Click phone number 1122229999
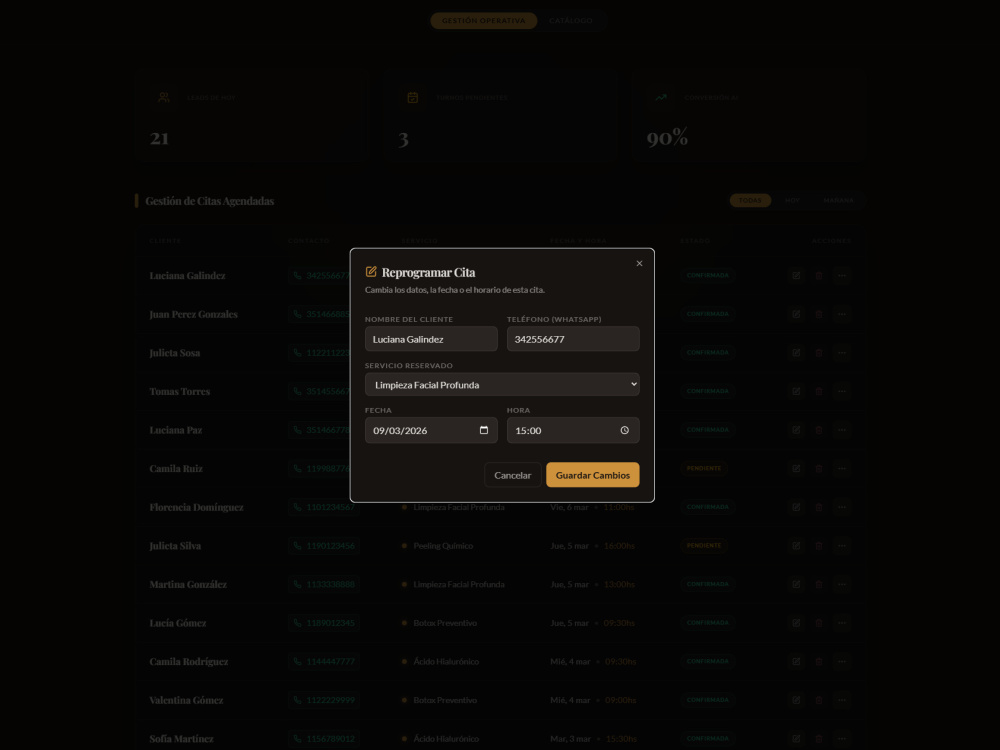This screenshot has width=1000, height=750. click(324, 700)
